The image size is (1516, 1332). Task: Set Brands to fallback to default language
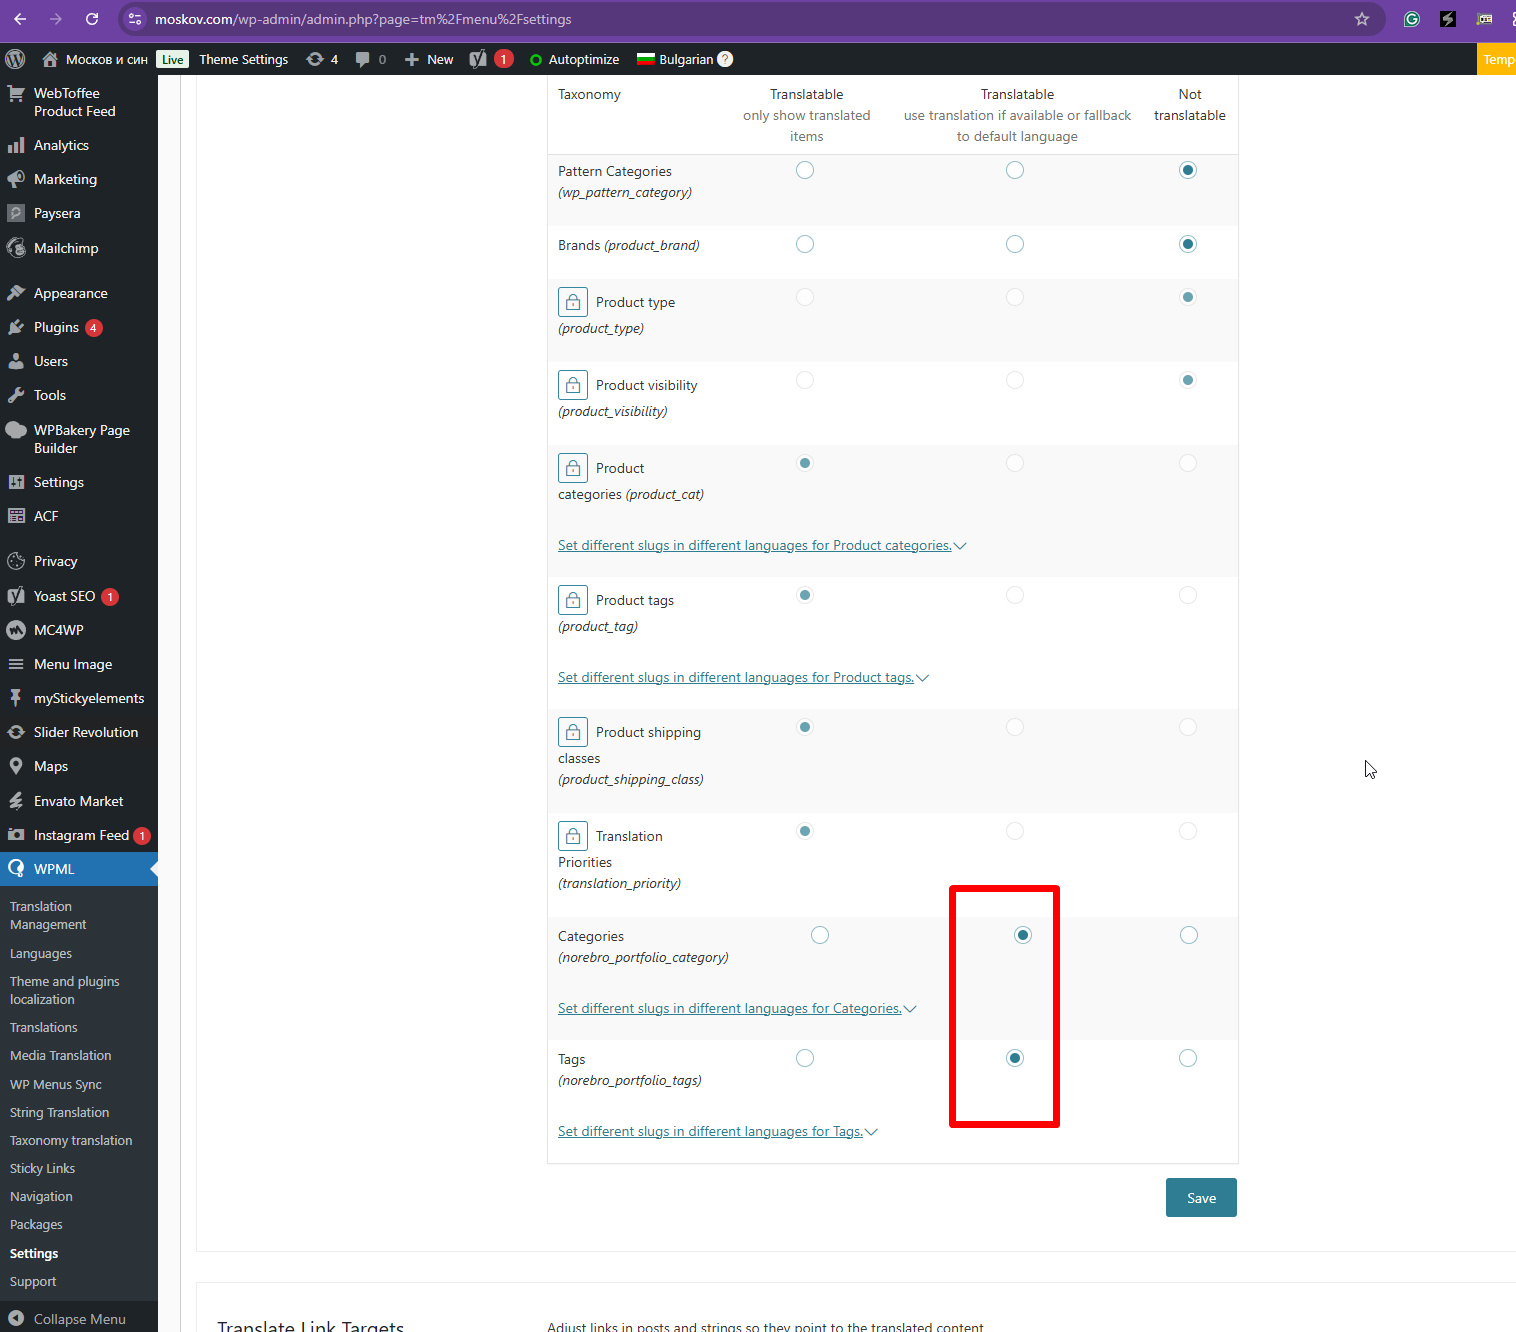point(1015,244)
